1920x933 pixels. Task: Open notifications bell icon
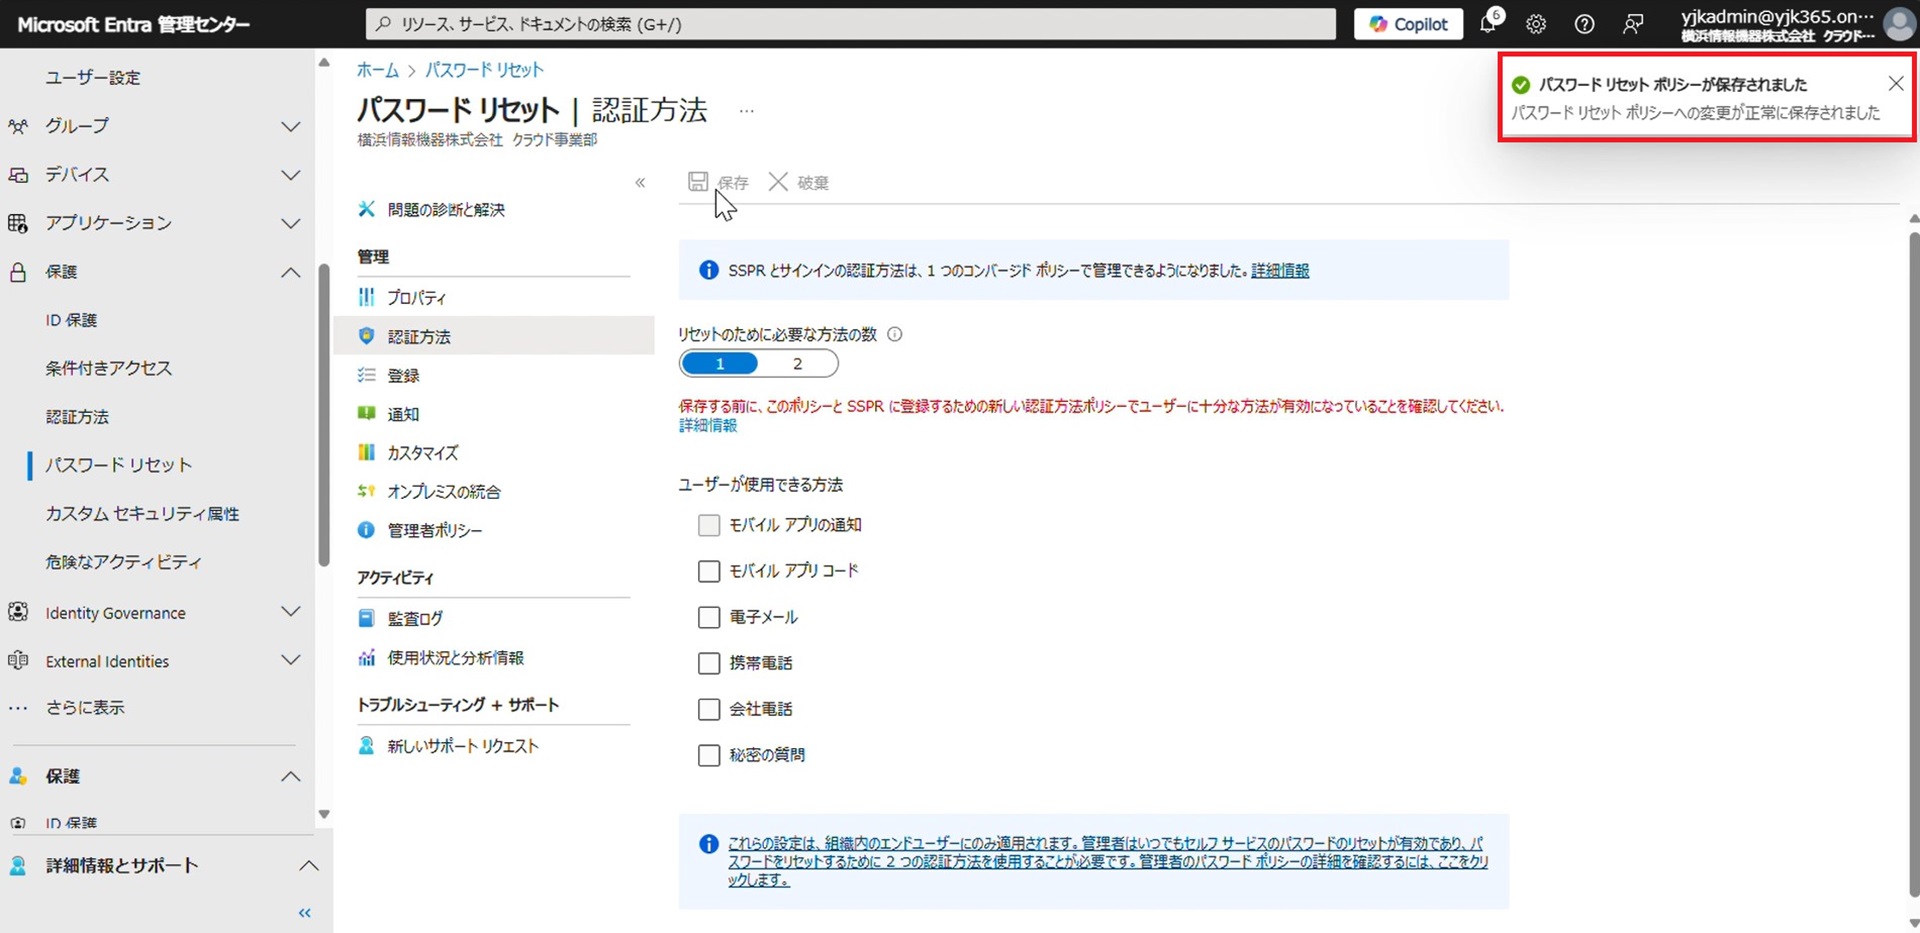(1488, 24)
